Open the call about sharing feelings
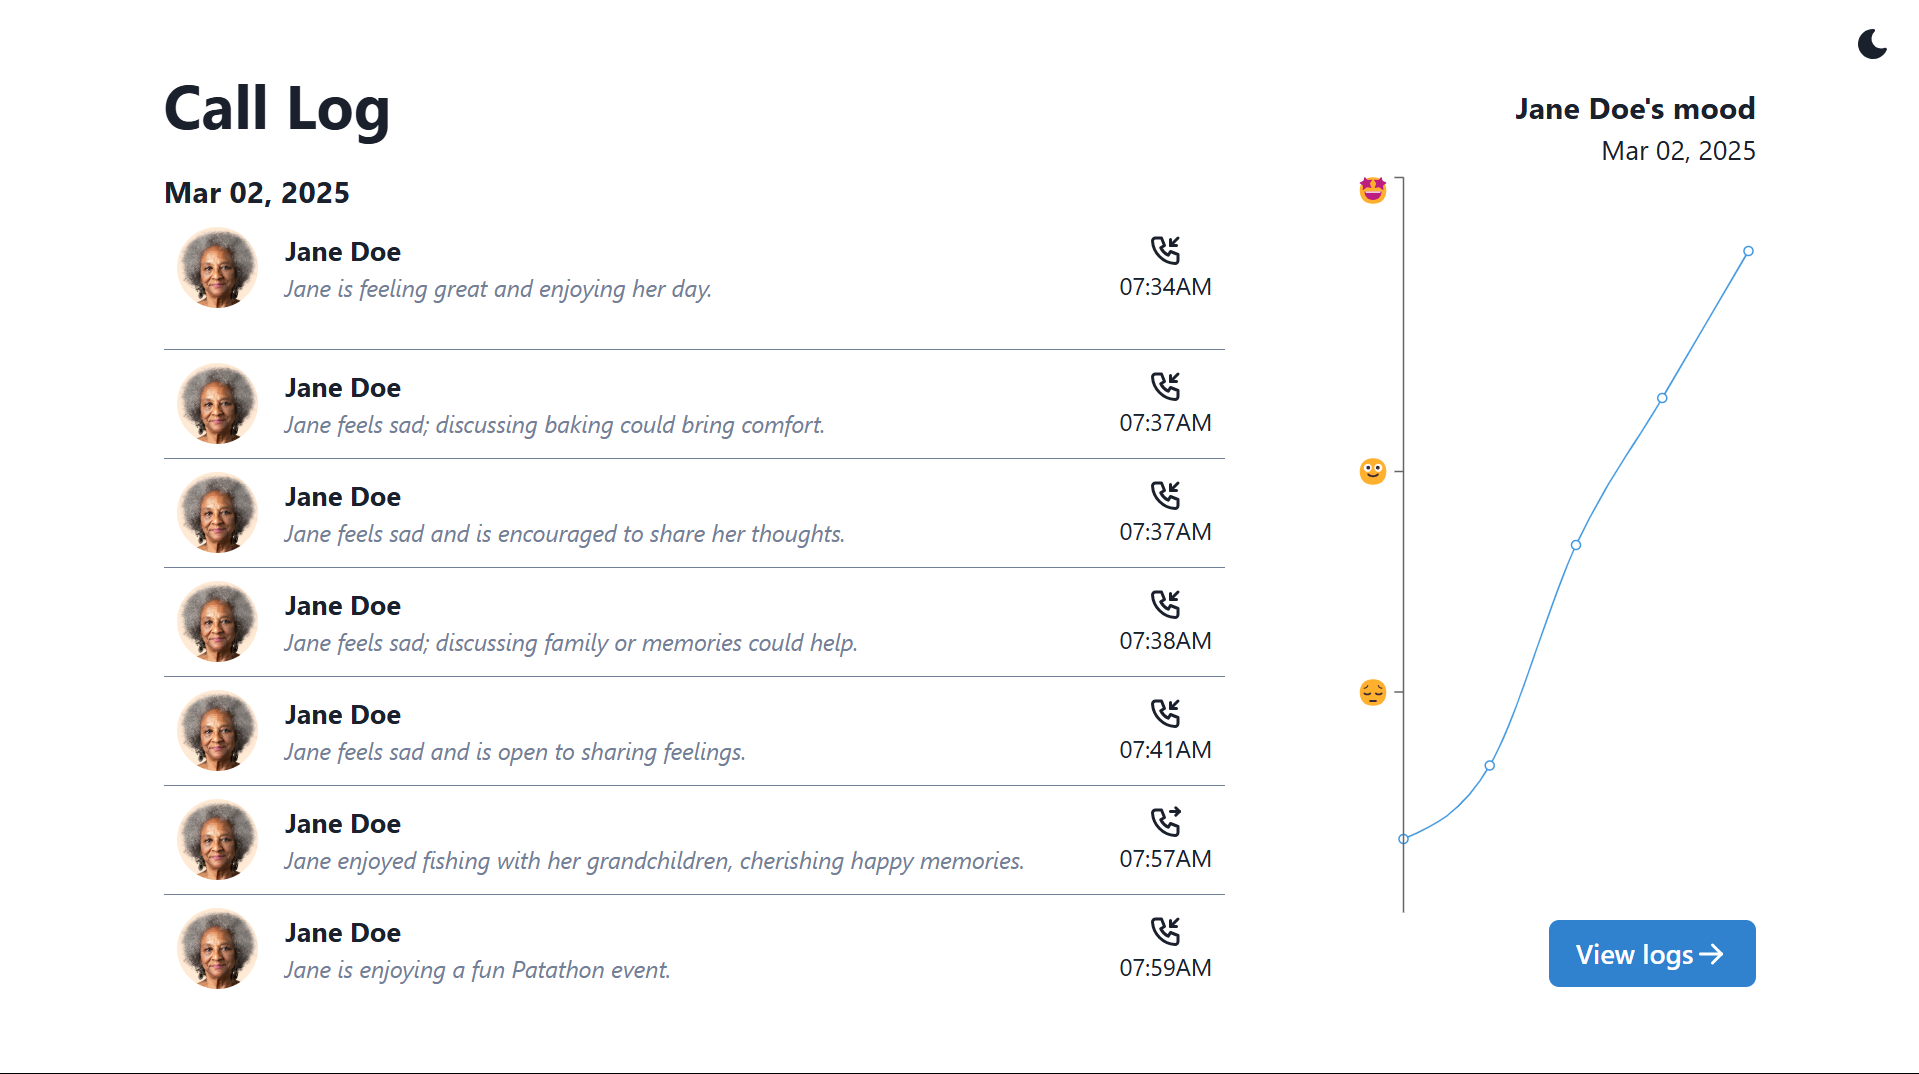The height and width of the screenshot is (1074, 1919). (x=514, y=751)
